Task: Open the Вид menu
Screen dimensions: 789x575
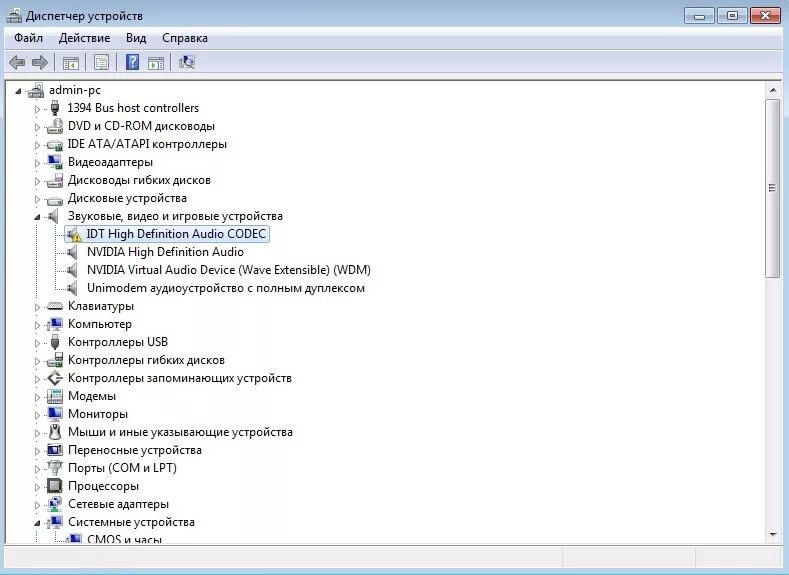Action: point(136,38)
